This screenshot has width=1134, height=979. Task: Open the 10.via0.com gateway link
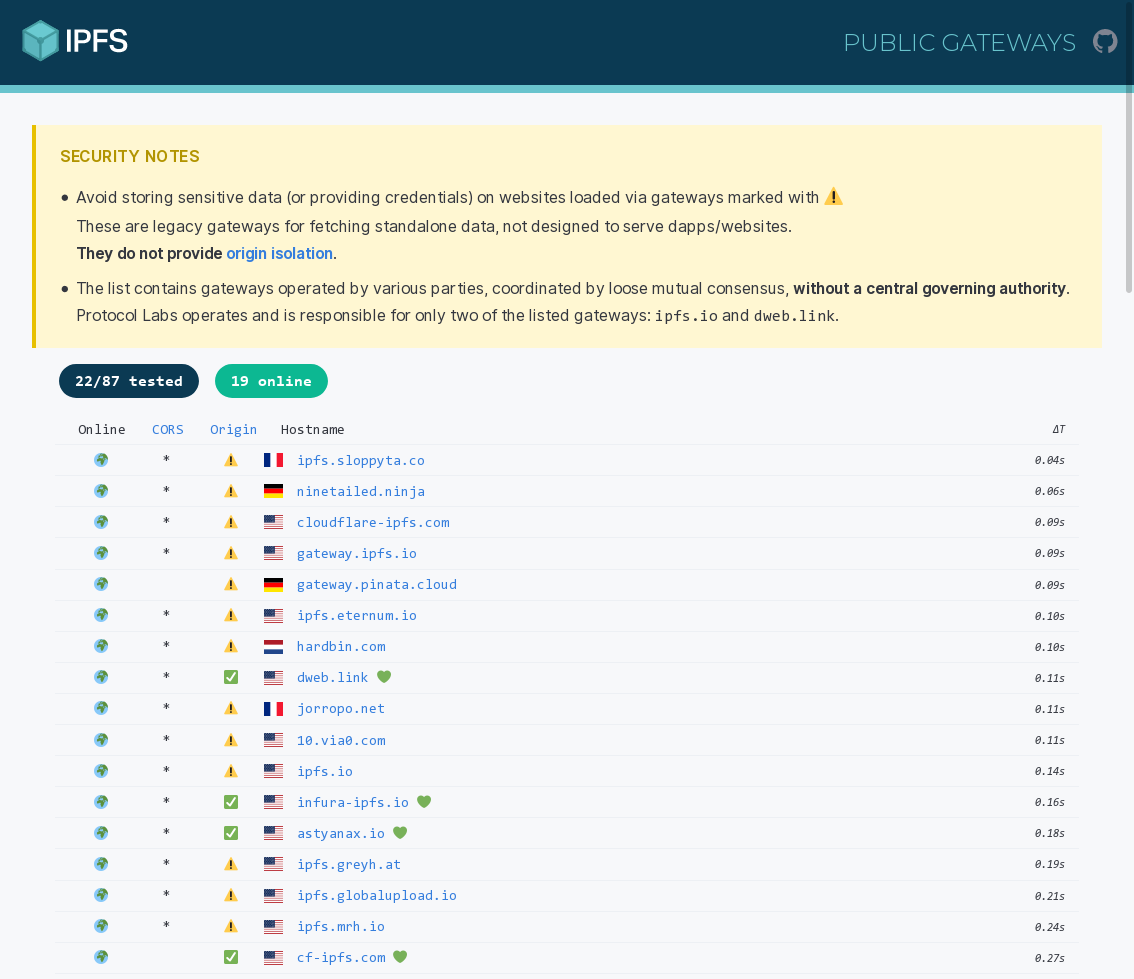click(341, 740)
